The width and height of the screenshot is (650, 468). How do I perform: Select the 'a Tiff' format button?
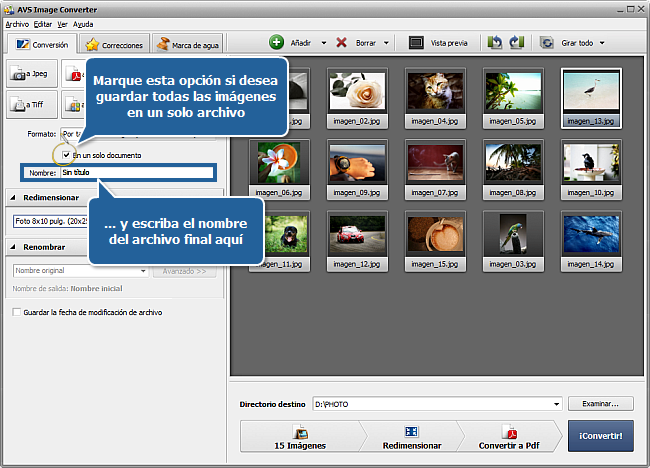click(31, 103)
